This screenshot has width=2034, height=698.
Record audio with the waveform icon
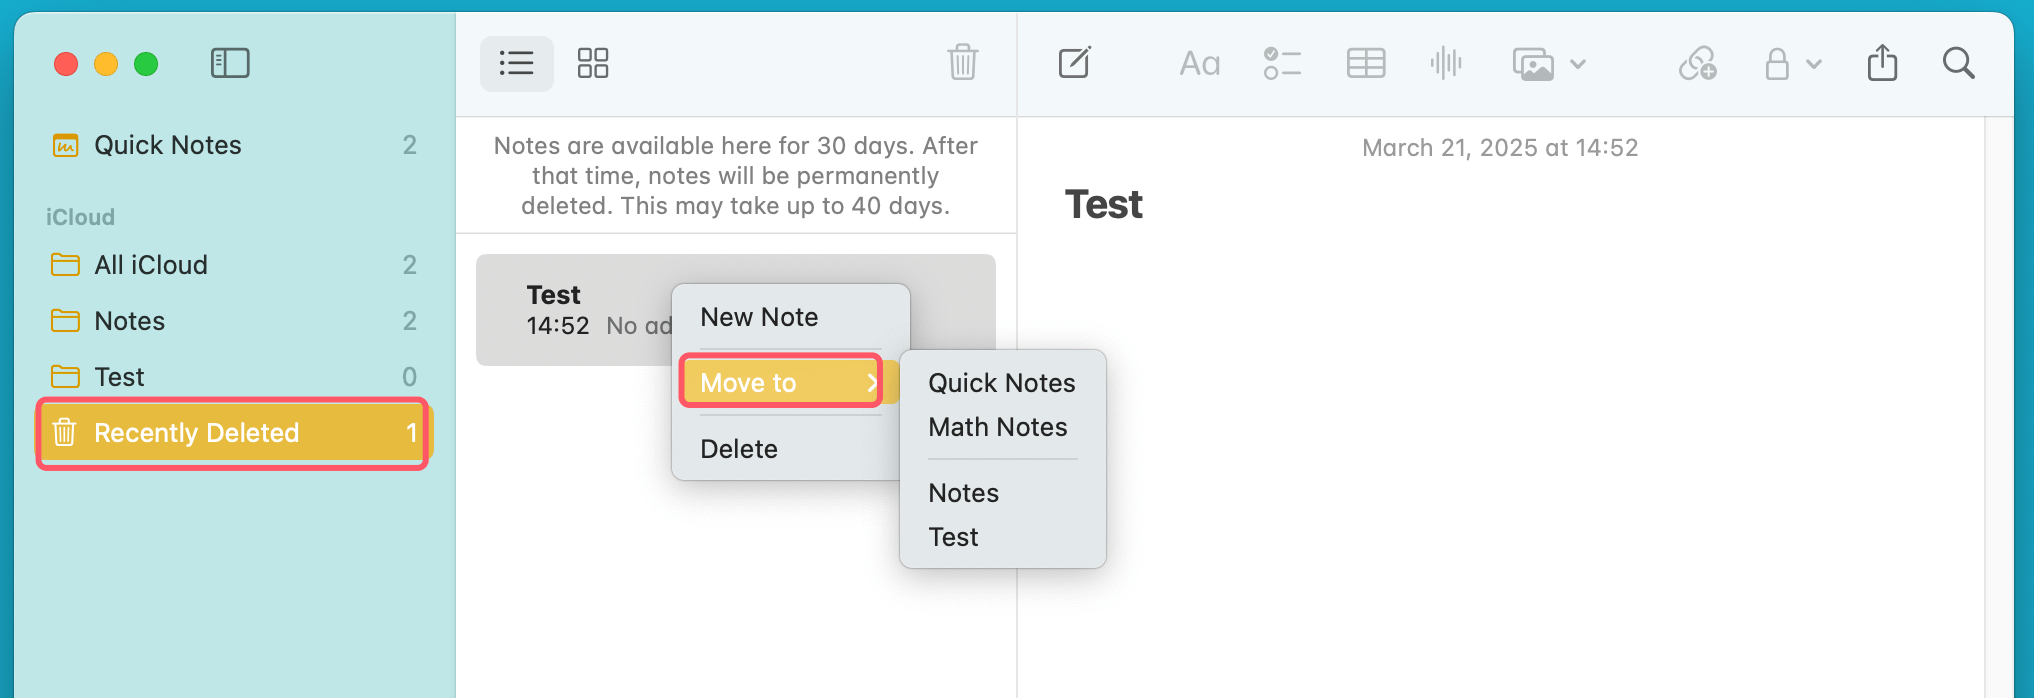click(1446, 64)
